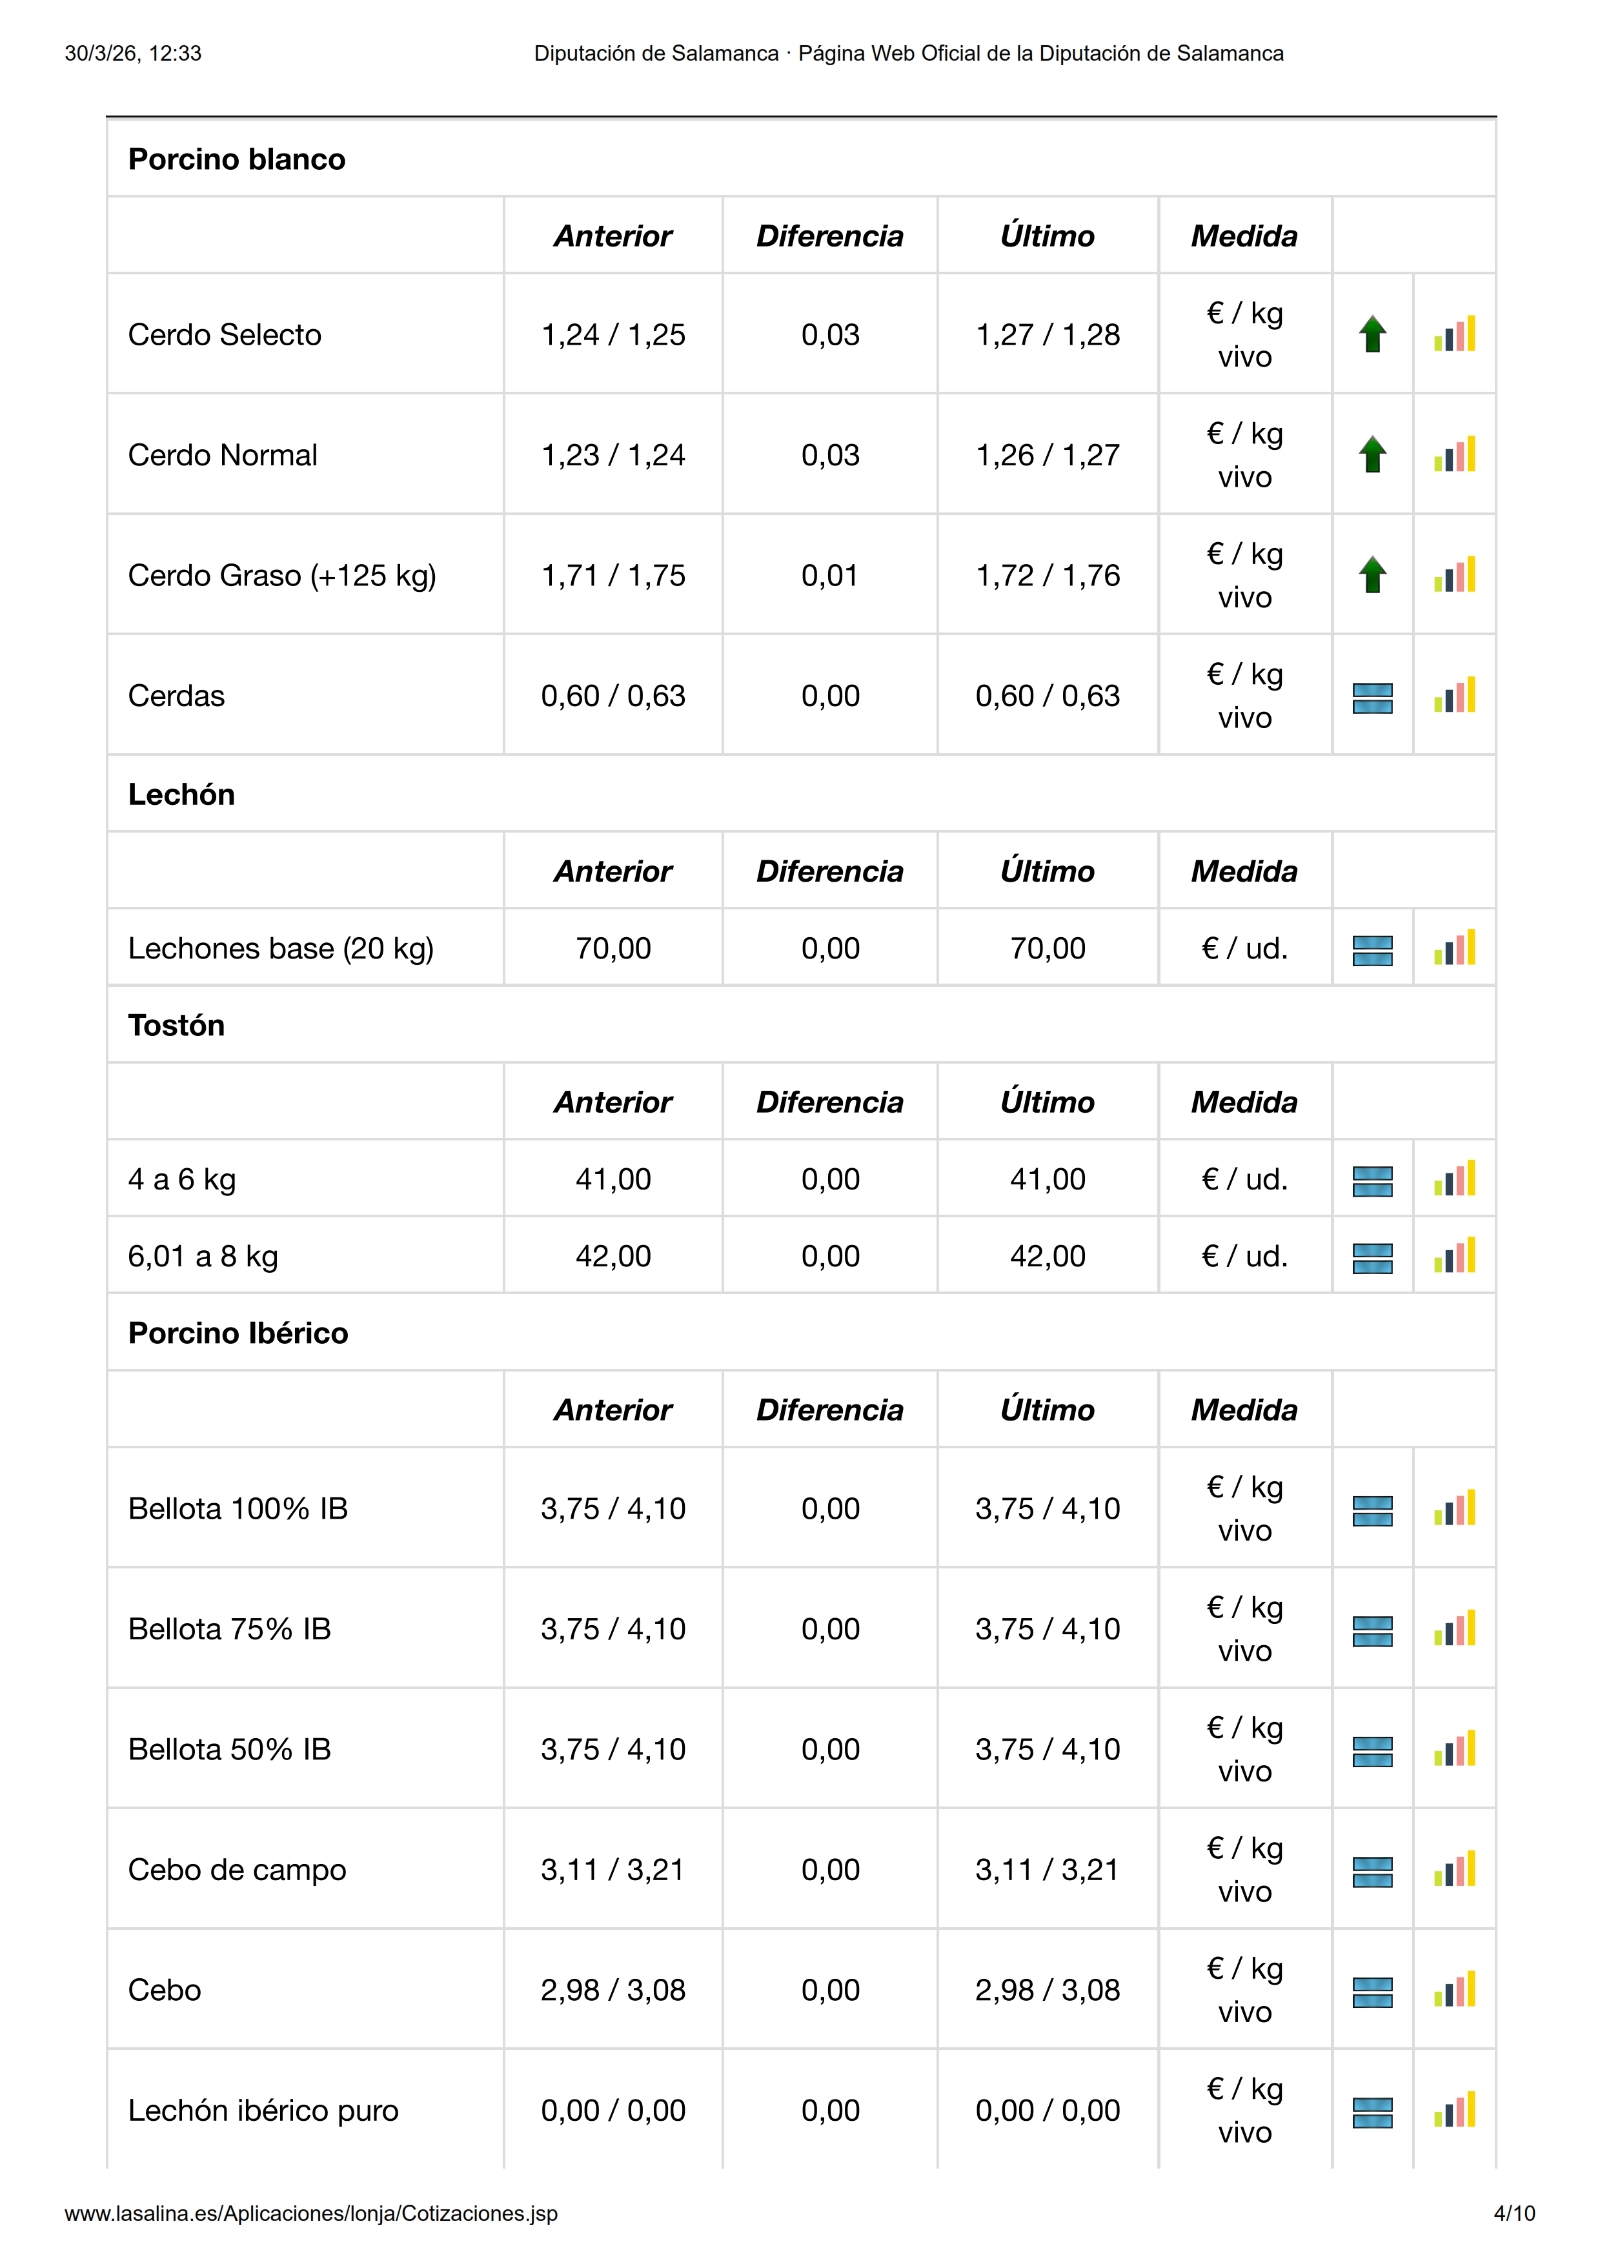Screen dimensions: 1600x2264
Task: Open the chart icon for Lechón ibérico puro
Action: [x=1454, y=2110]
